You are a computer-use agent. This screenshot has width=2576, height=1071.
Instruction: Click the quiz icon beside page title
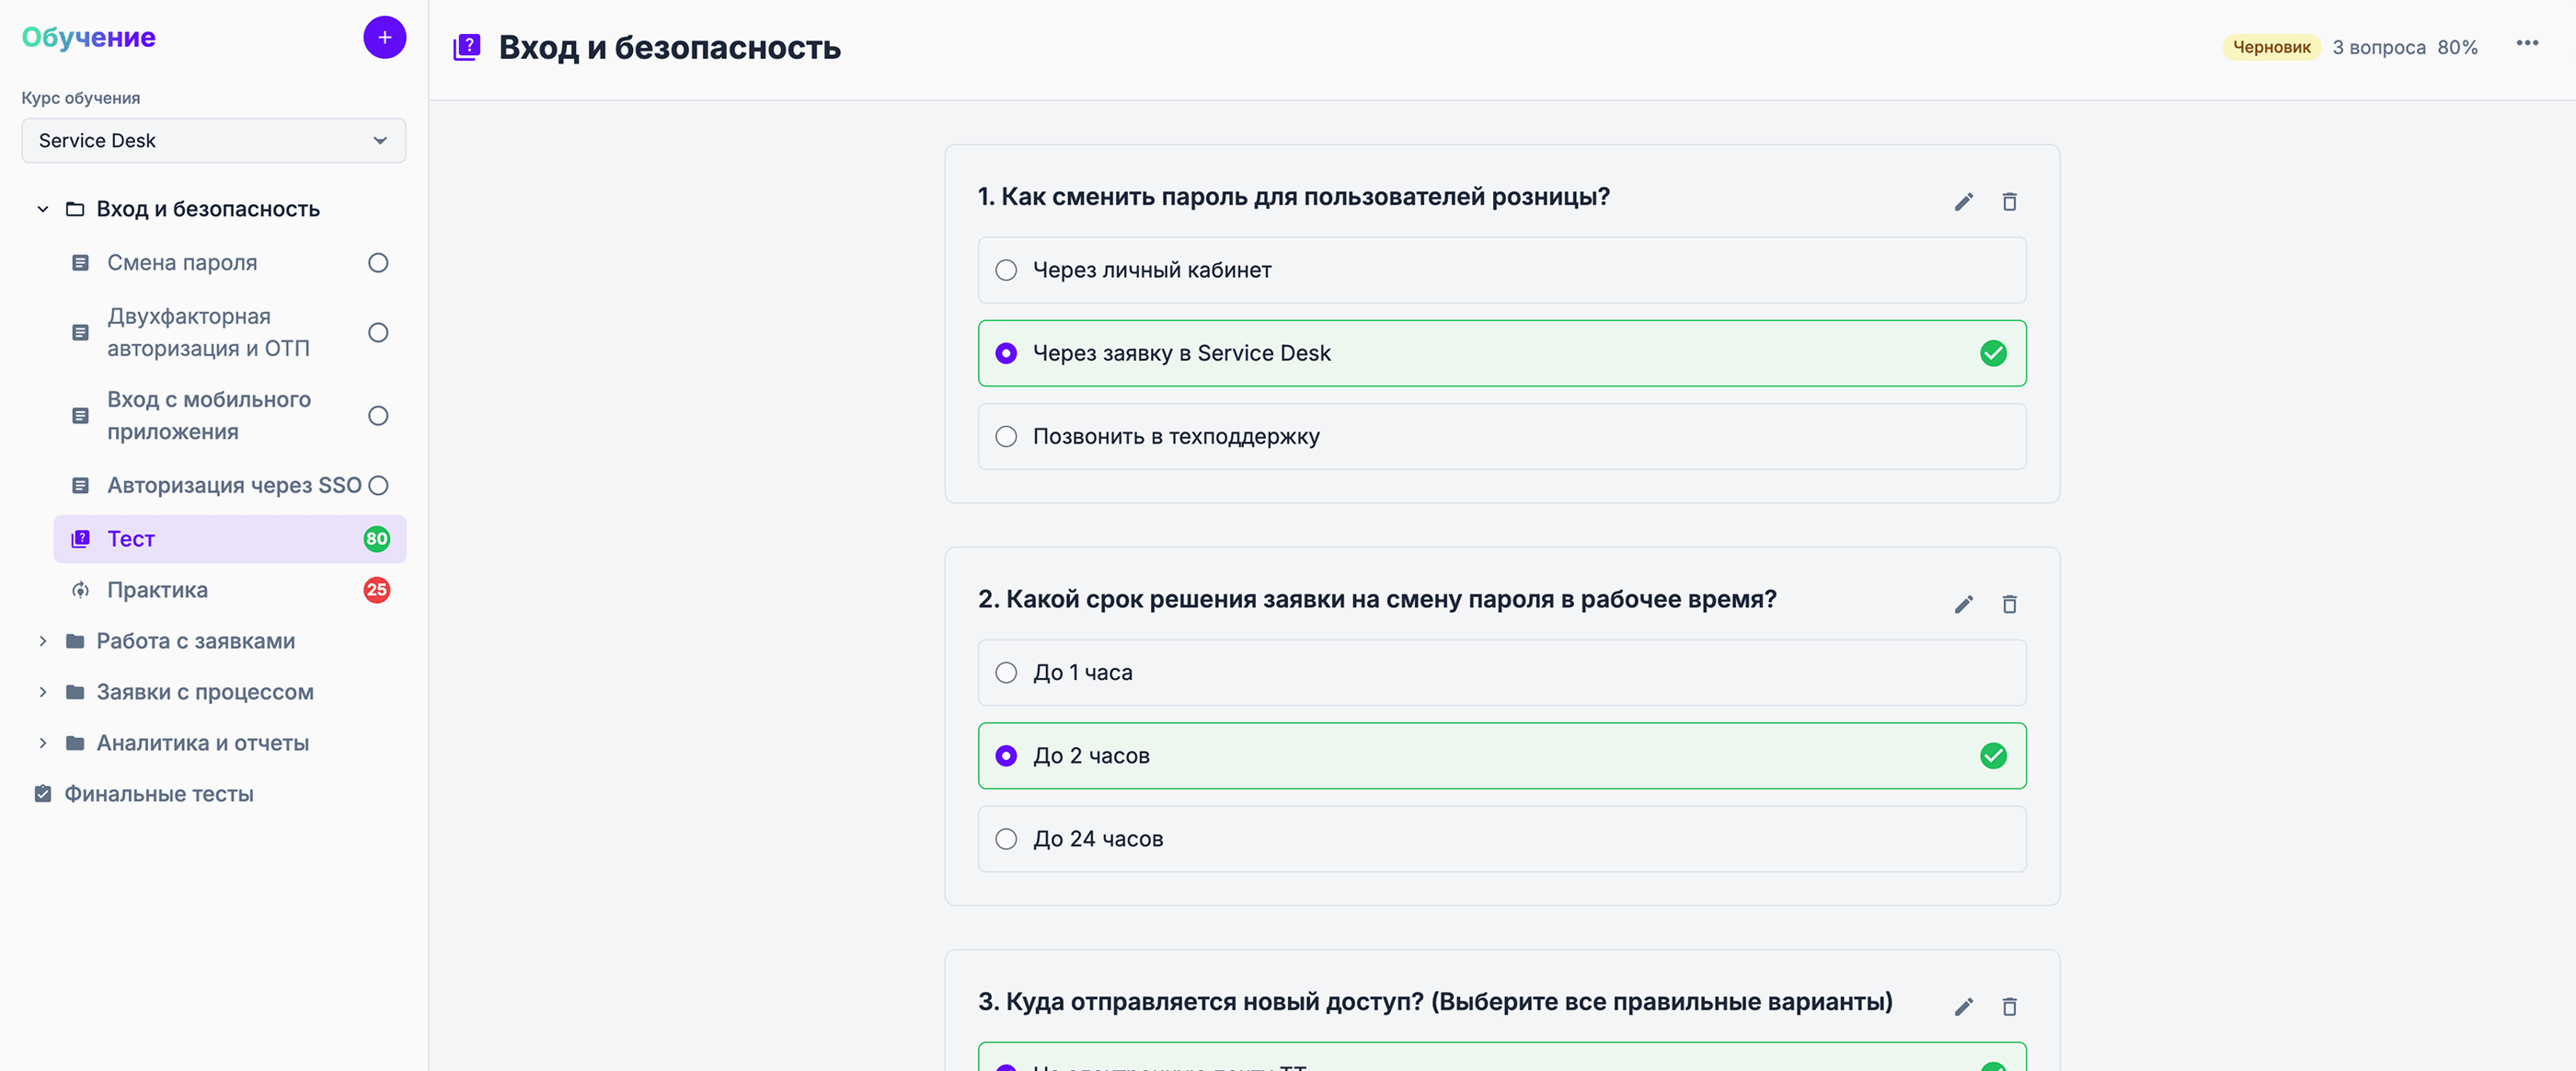467,47
